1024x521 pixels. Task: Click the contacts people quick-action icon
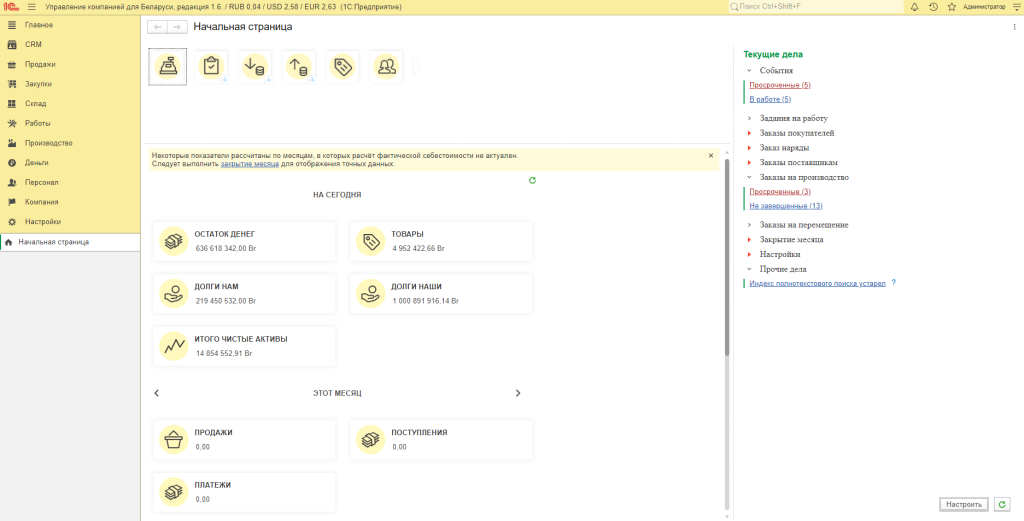[x=386, y=66]
